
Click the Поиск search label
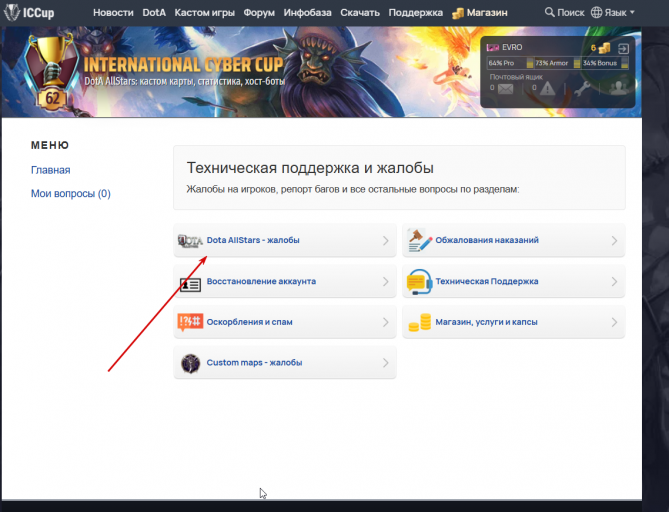tap(570, 13)
